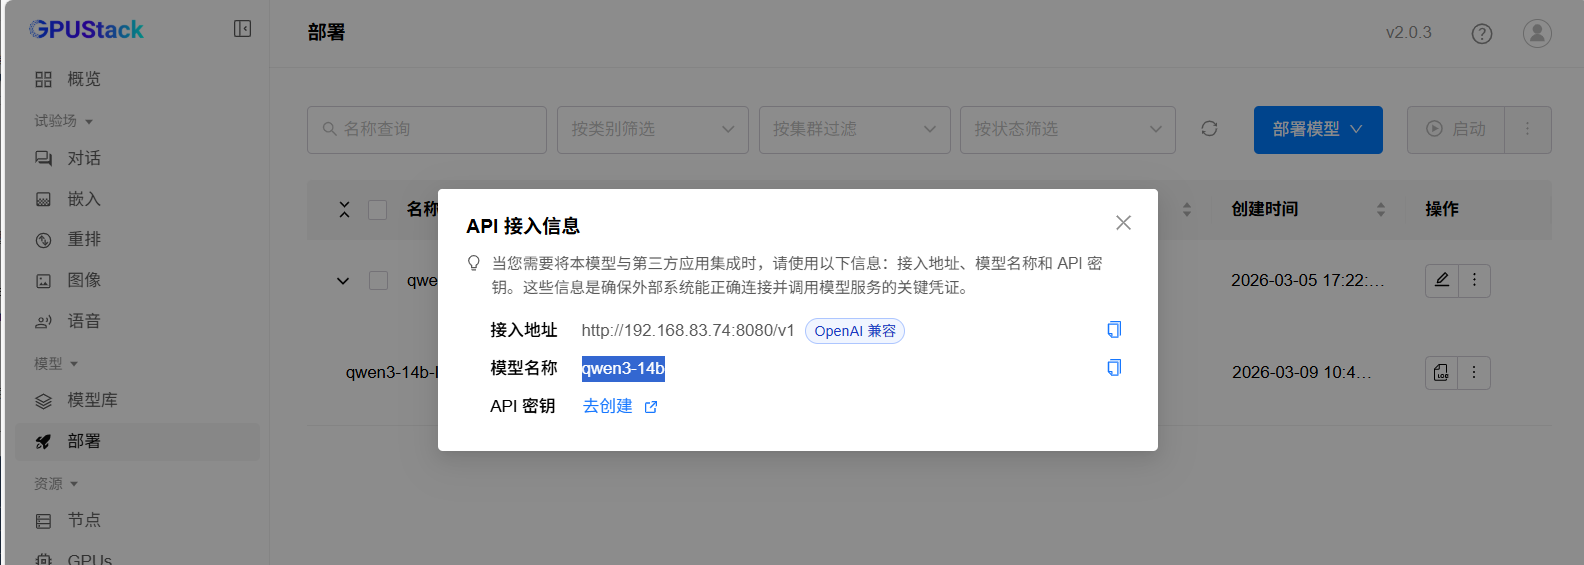Click the Deploy Model (部署模型) dropdown button

pos(1318,130)
